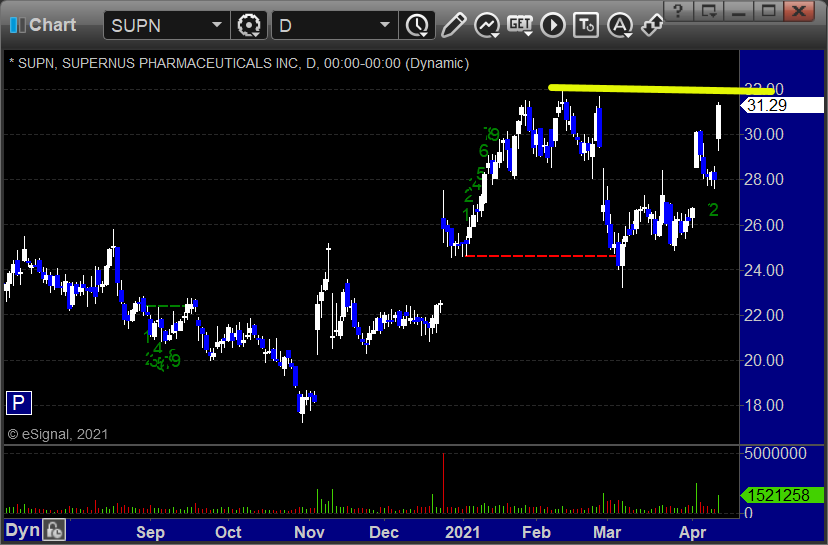This screenshot has height=545, width=828.
Task: Click the 18.00 price axis label
Action: (764, 406)
